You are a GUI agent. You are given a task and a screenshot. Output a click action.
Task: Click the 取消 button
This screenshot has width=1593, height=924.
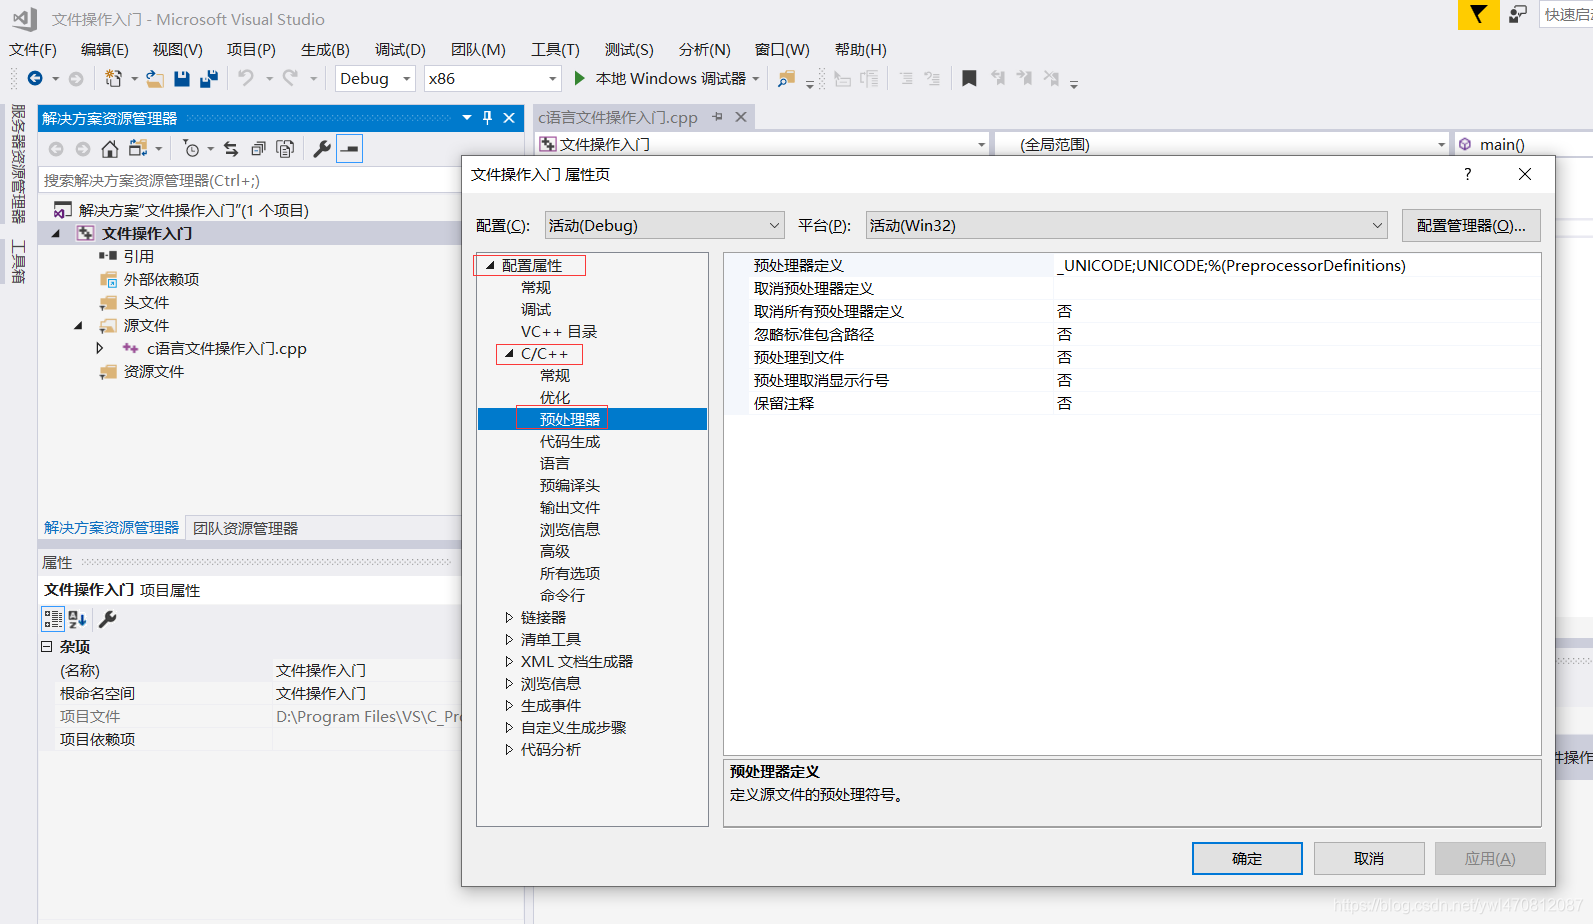(1369, 858)
